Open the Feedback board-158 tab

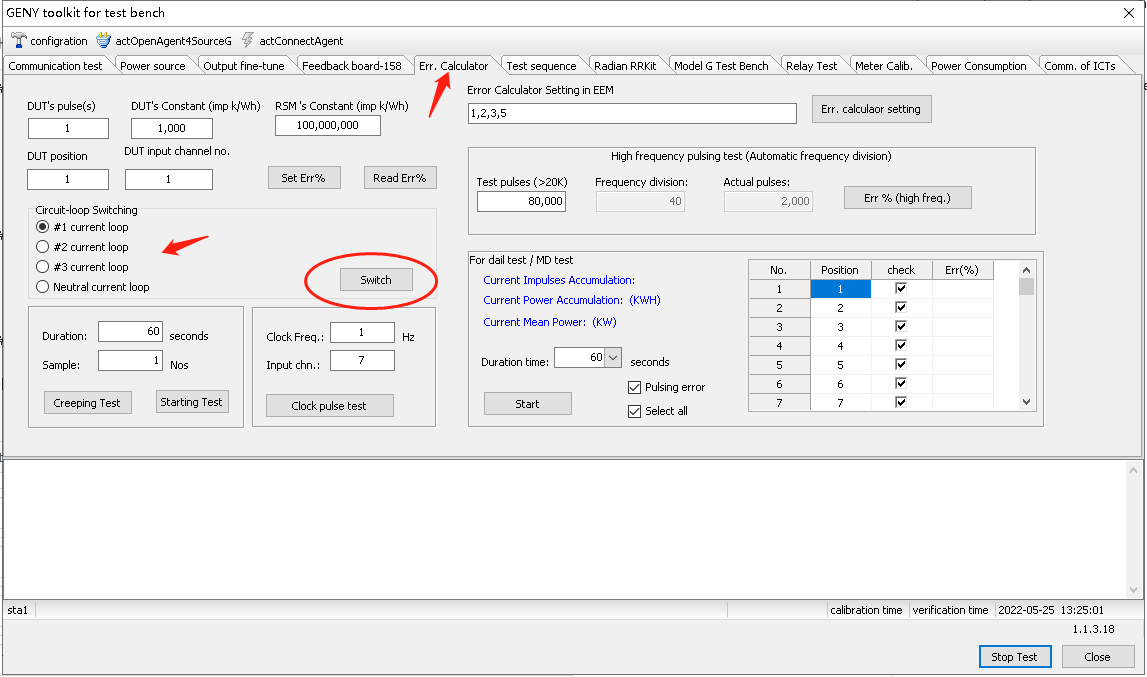click(x=352, y=66)
